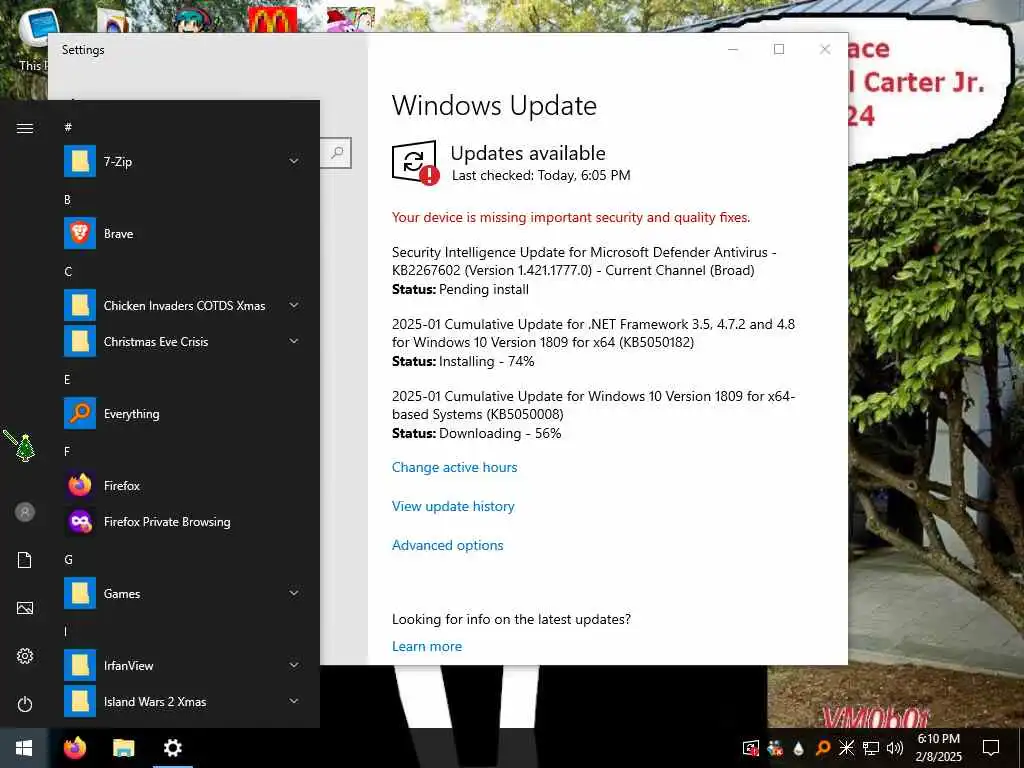
Task: Expand the IrfanView folder chevron
Action: click(x=294, y=665)
